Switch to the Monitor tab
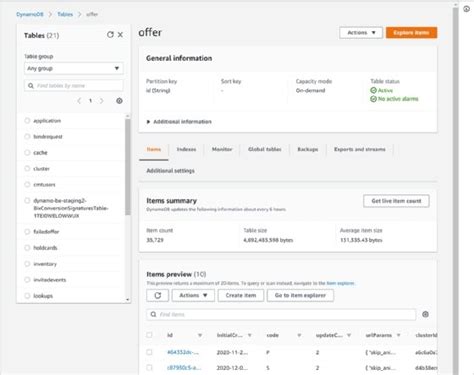 222,149
